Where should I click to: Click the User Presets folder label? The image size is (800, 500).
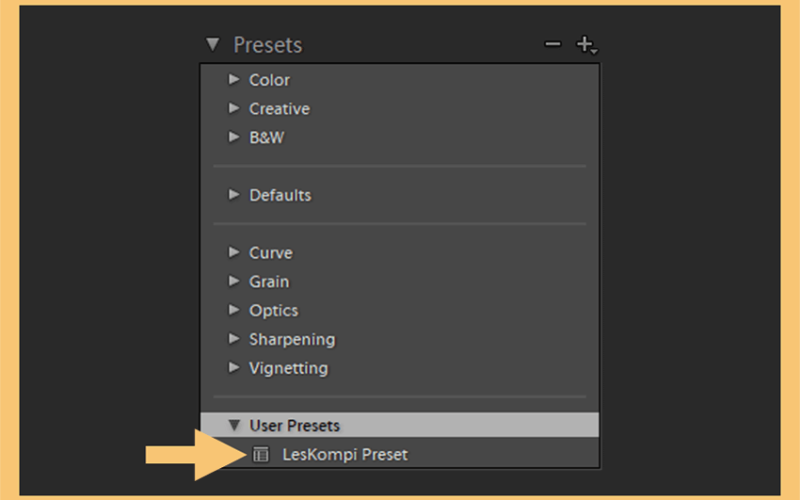[294, 426]
